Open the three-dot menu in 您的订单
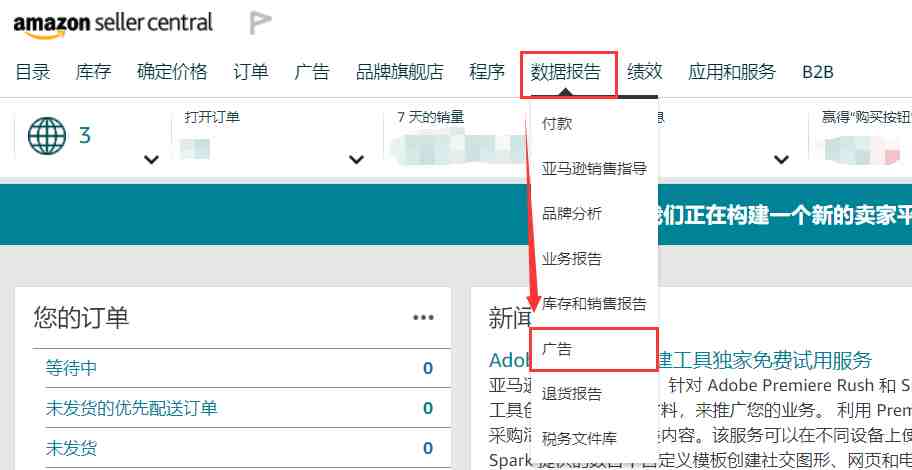912x470 pixels. coord(423,317)
